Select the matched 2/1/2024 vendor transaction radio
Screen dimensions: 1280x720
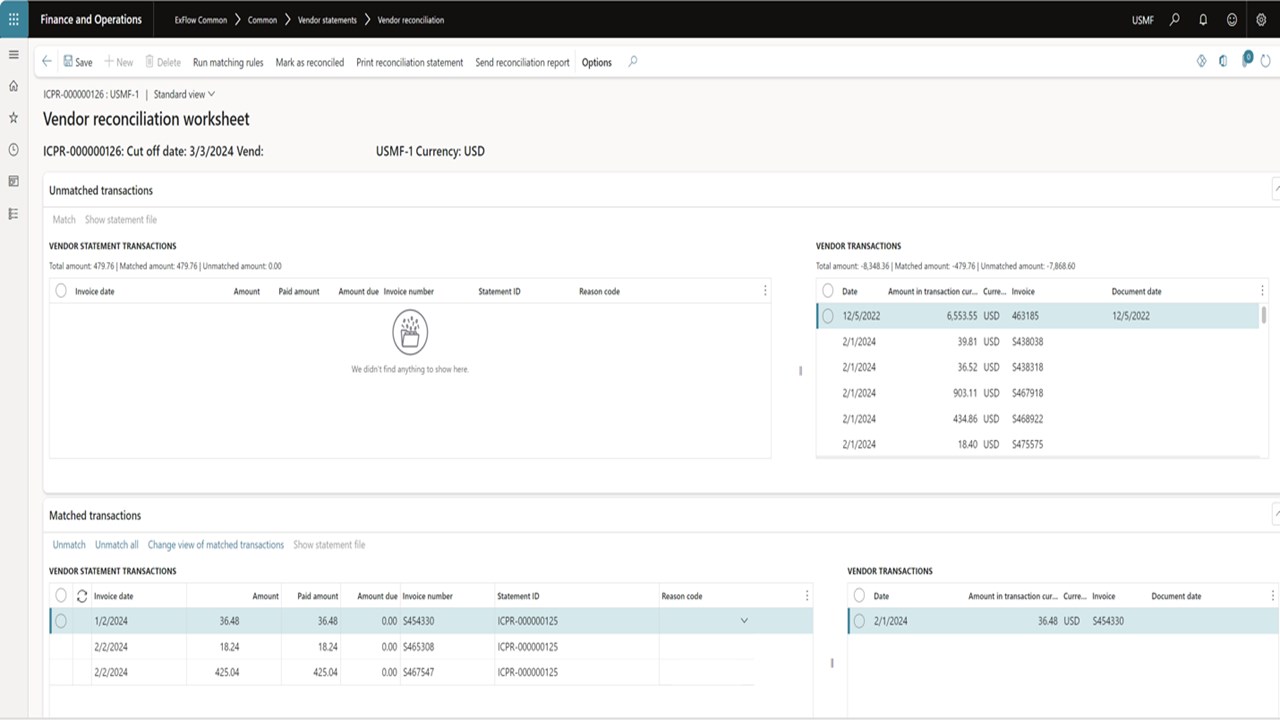(858, 621)
